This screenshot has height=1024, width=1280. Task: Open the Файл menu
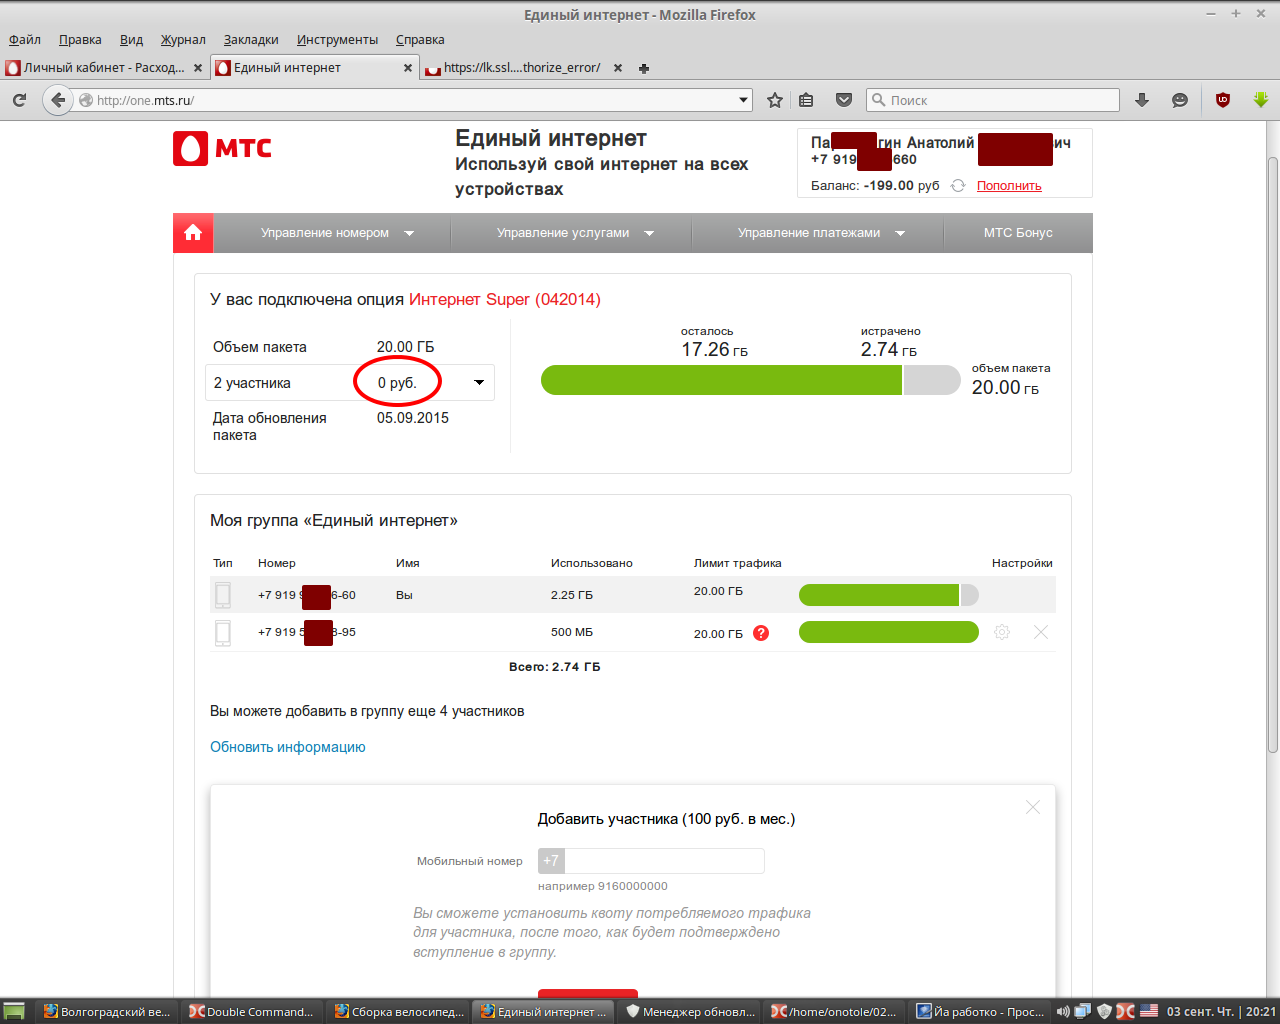25,40
